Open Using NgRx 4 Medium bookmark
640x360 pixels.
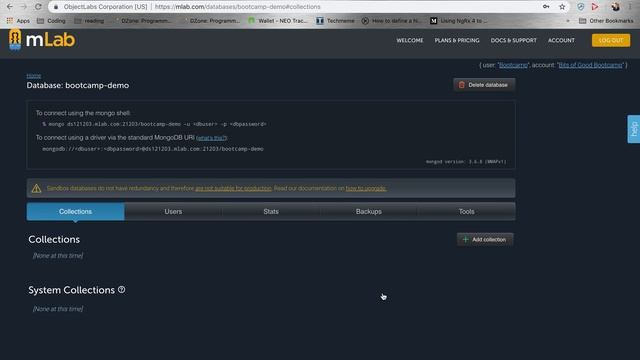pos(459,20)
